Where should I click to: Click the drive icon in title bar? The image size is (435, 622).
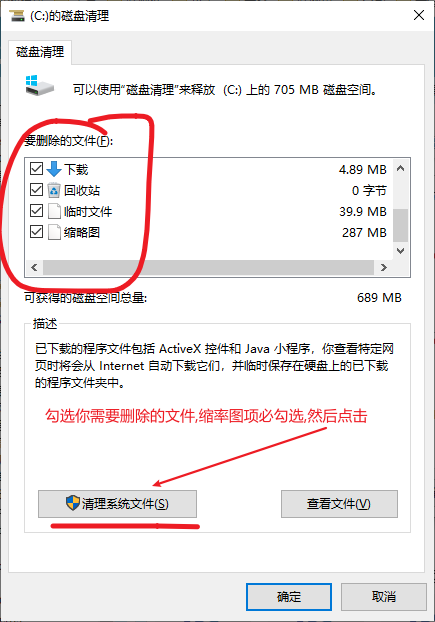pos(17,16)
